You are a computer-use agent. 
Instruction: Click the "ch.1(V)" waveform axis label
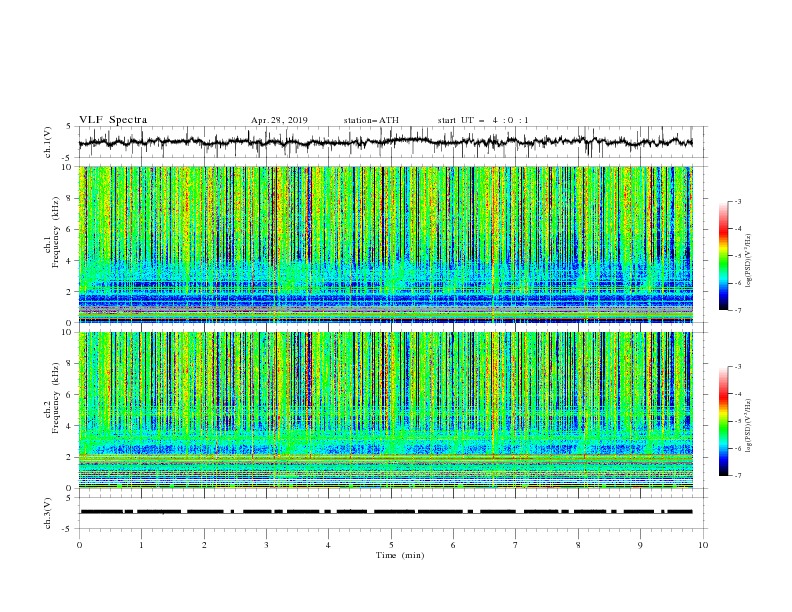point(48,142)
